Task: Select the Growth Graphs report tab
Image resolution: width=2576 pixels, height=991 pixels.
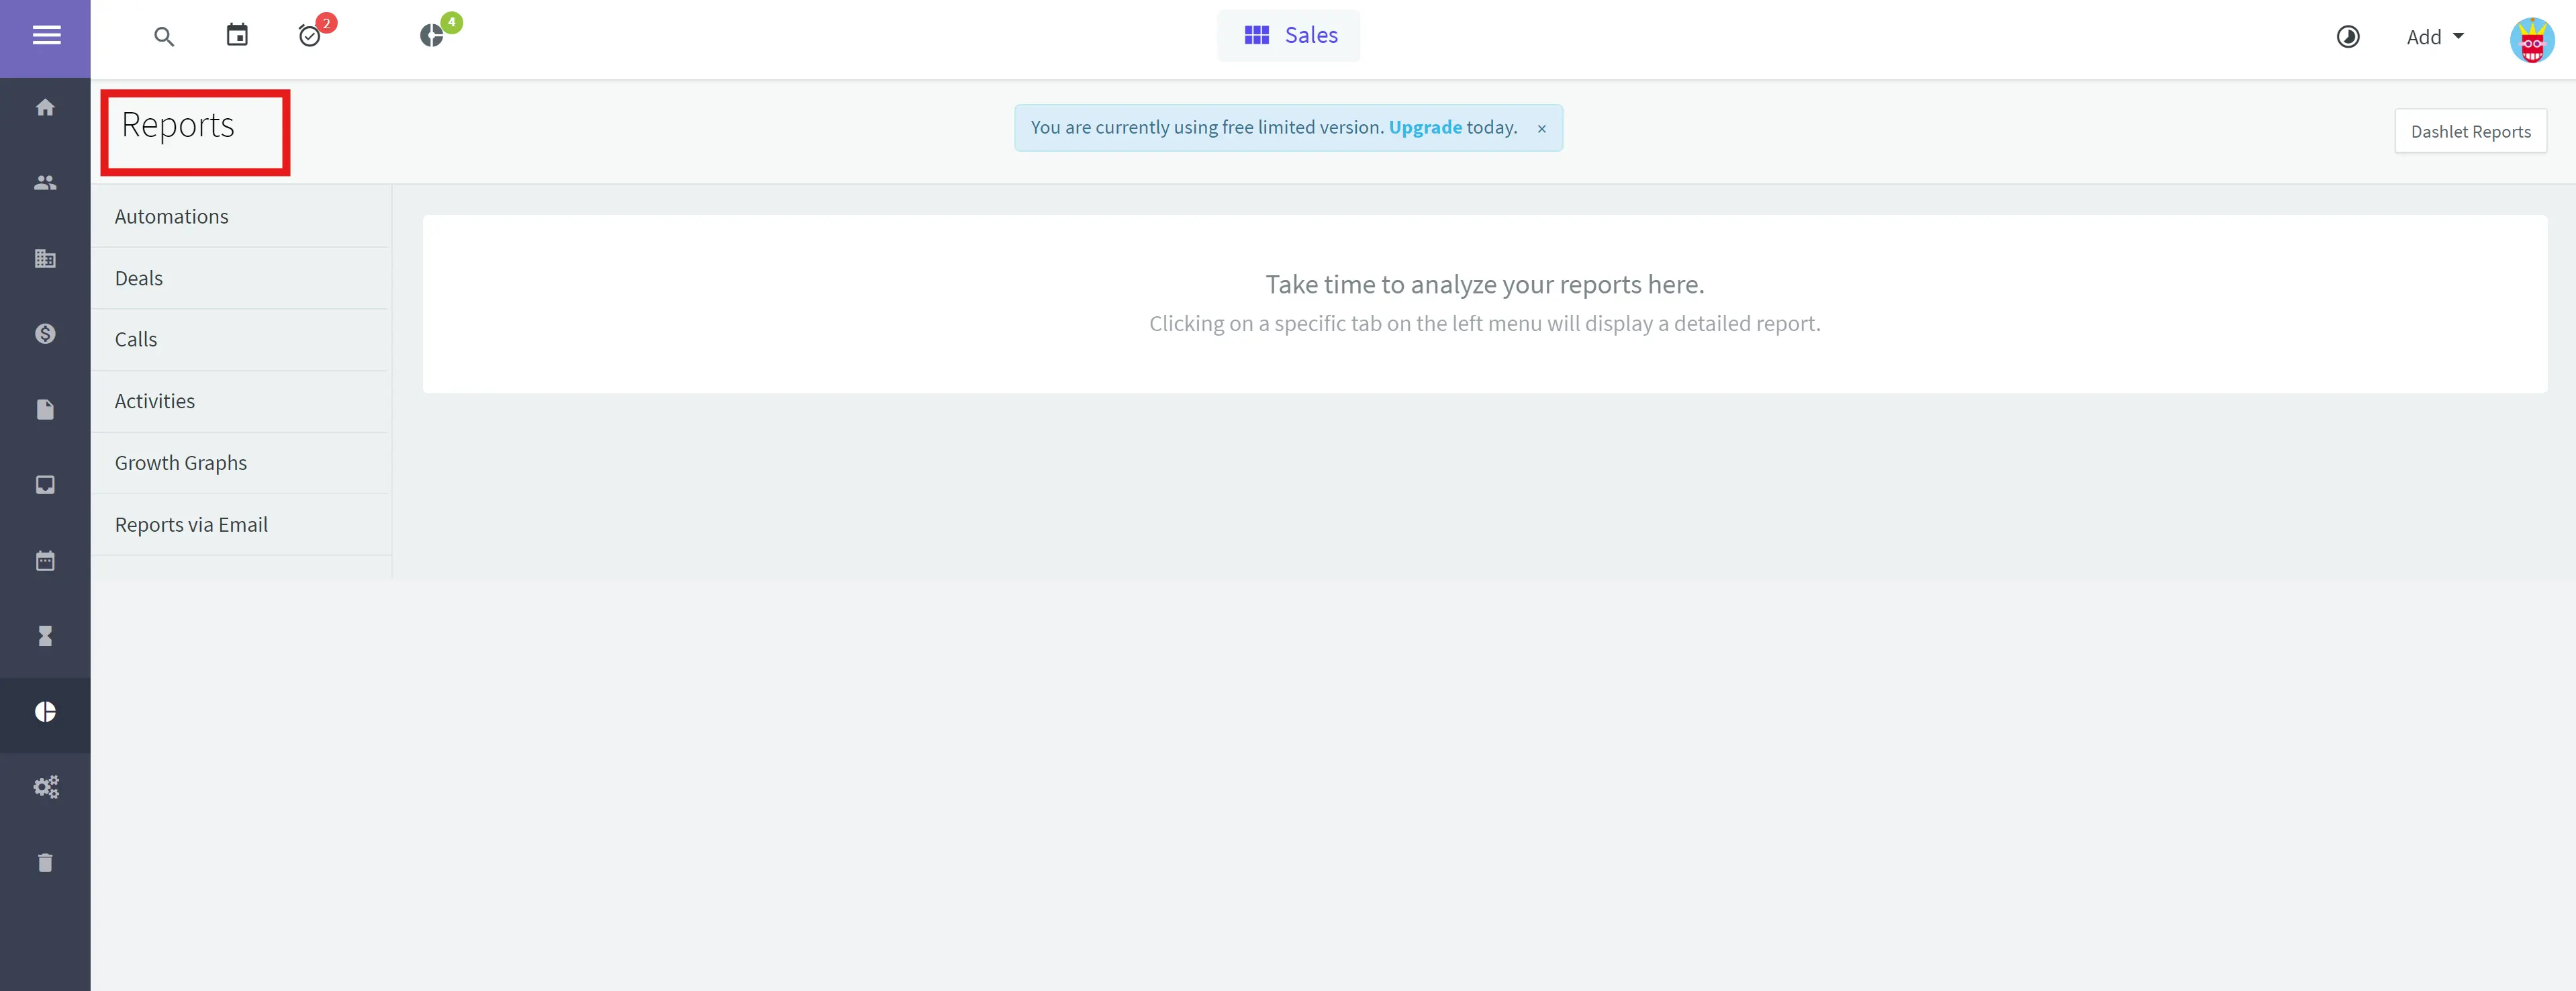Action: pyautogui.click(x=180, y=463)
